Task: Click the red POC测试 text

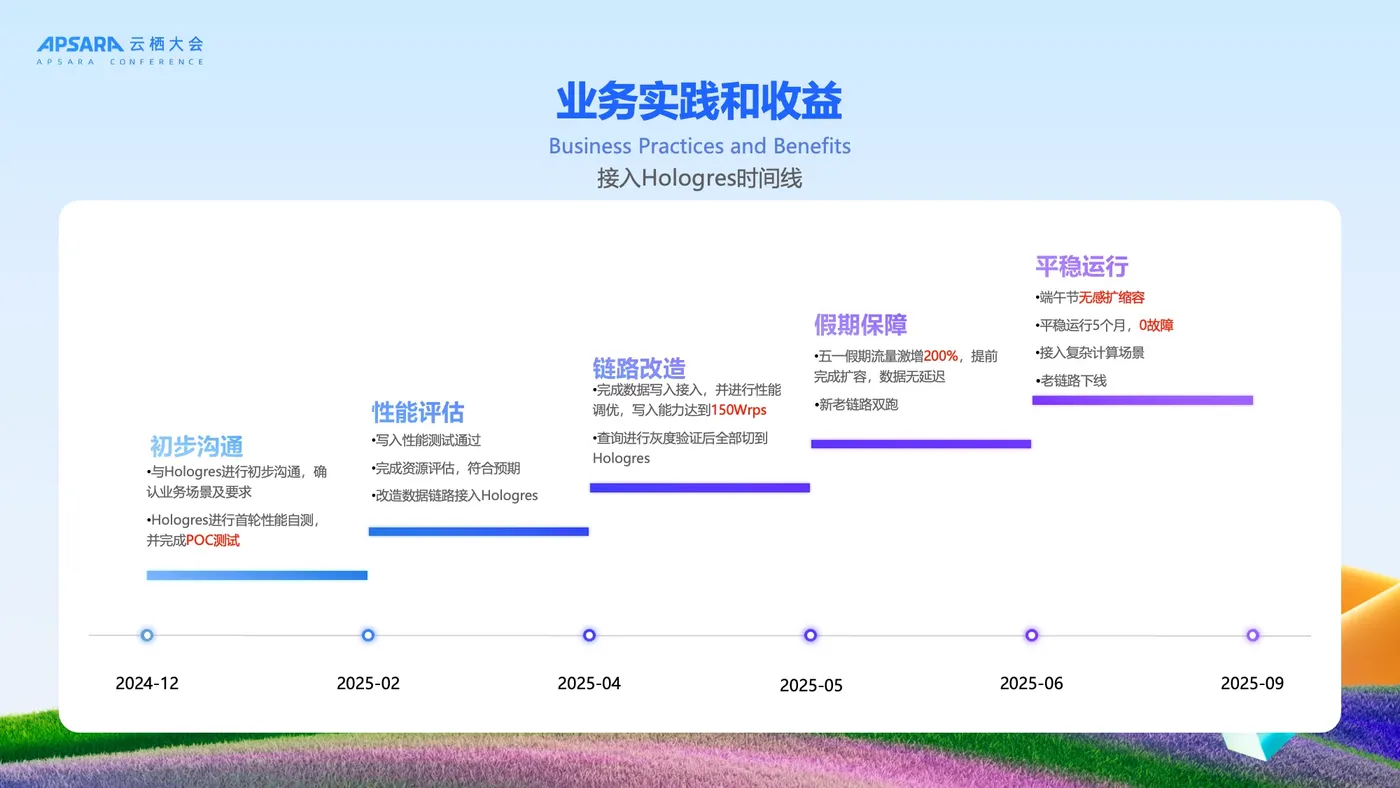Action: tap(213, 540)
